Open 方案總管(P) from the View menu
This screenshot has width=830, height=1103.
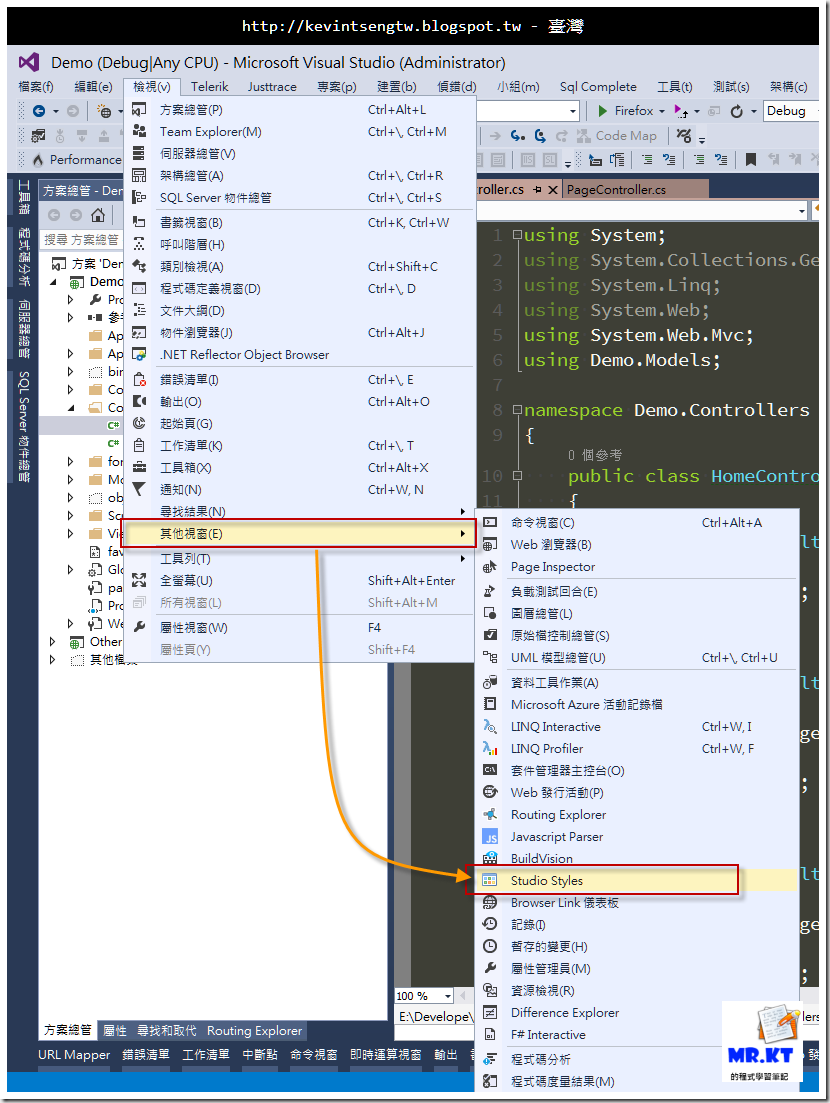(x=300, y=110)
